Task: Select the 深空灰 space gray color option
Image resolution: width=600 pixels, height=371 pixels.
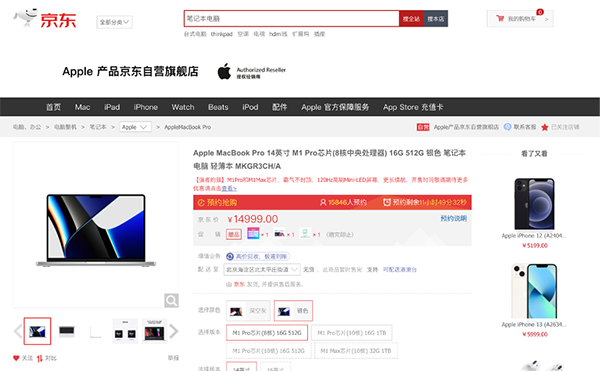Action: [248, 311]
